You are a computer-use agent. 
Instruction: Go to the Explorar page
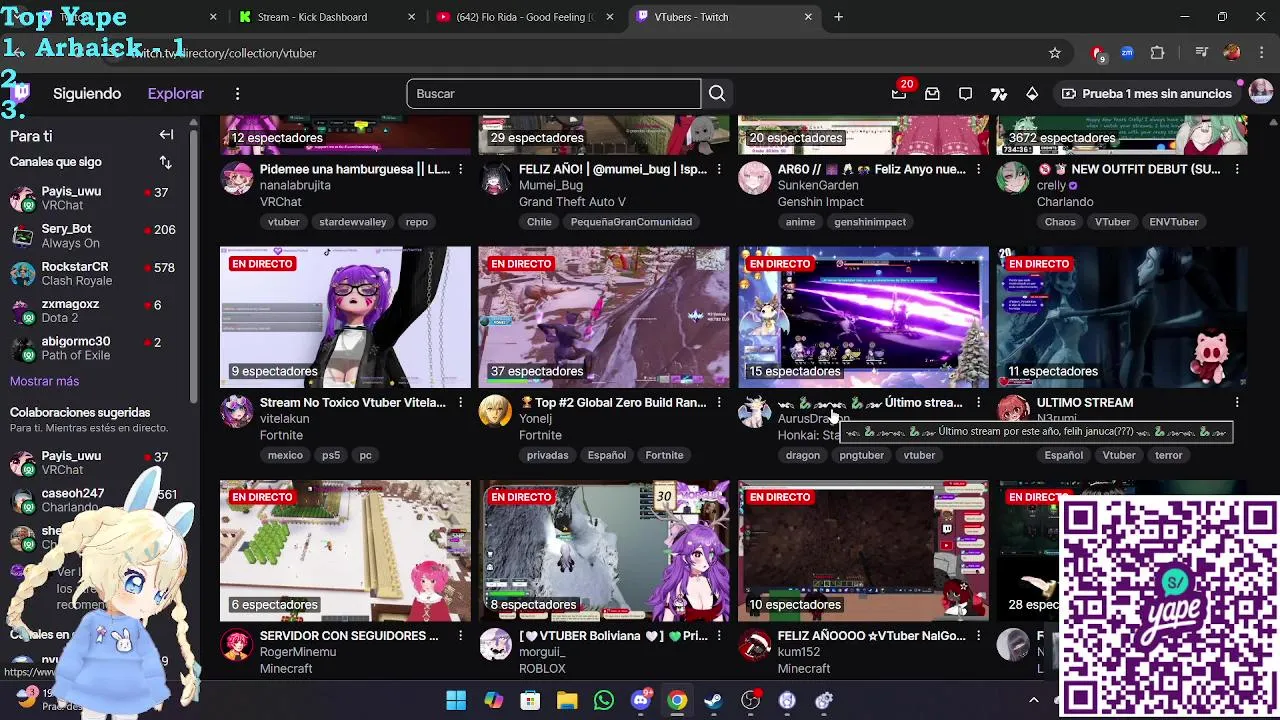(175, 94)
